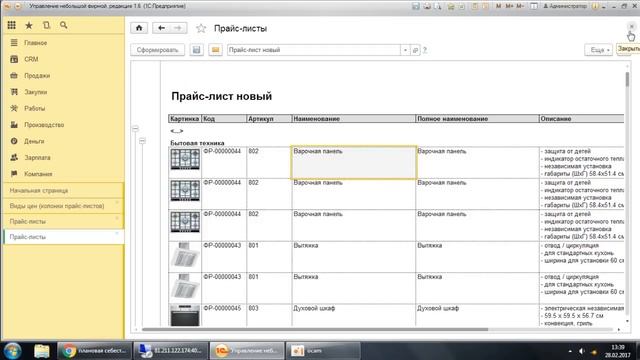Open the history icon in sidebar toolbar
640x360 pixels.
click(47, 25)
